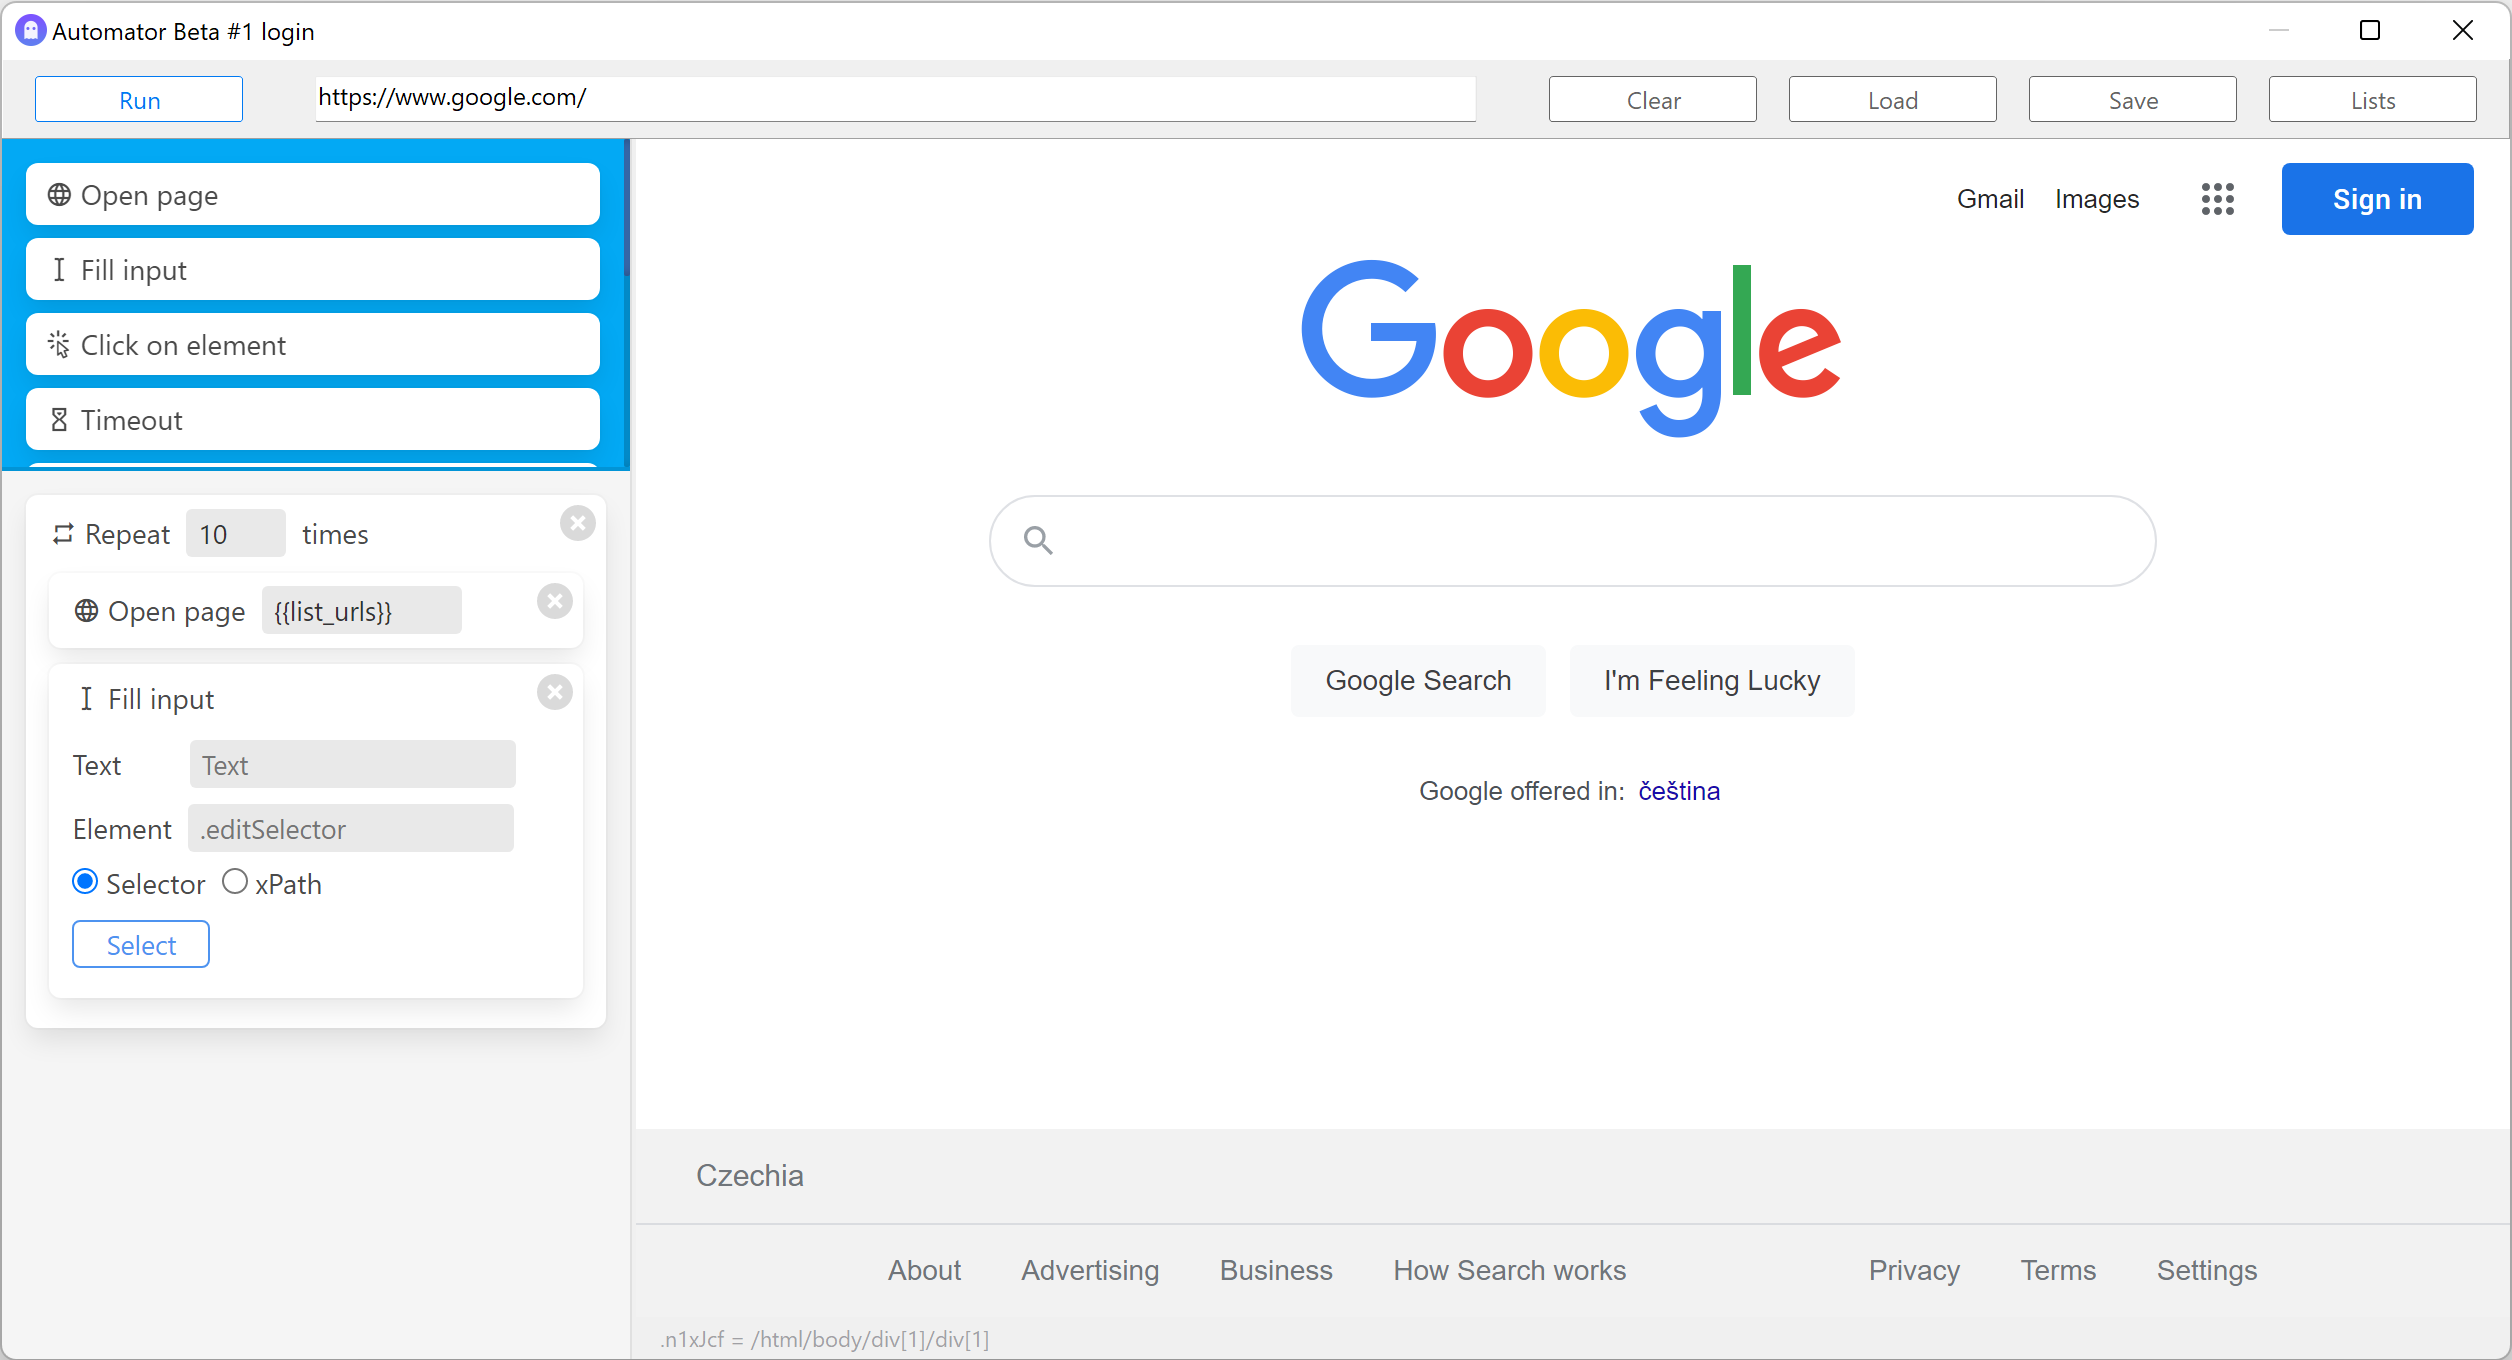Click the text cursor icon in the palette Fill input item
2512x1360 pixels.
pyautogui.click(x=59, y=270)
